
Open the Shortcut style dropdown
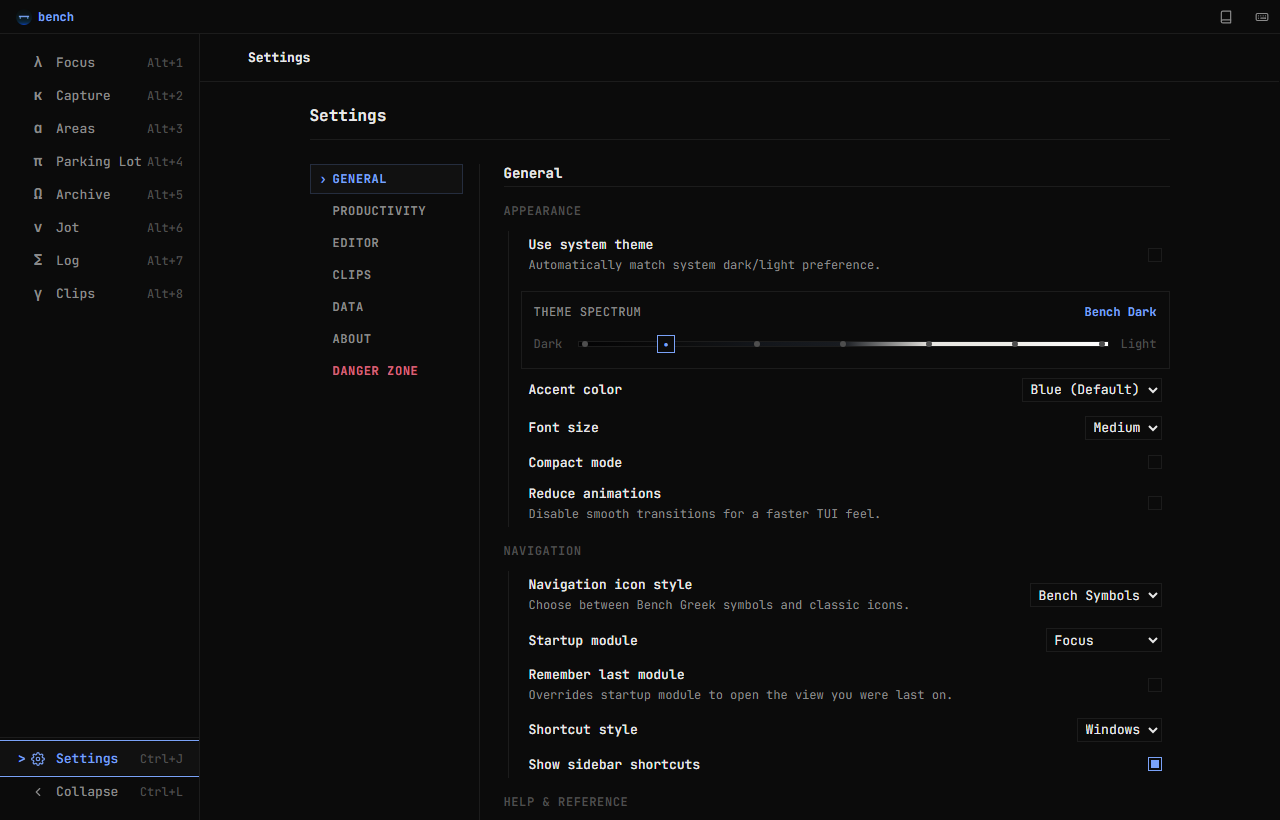[1119, 729]
